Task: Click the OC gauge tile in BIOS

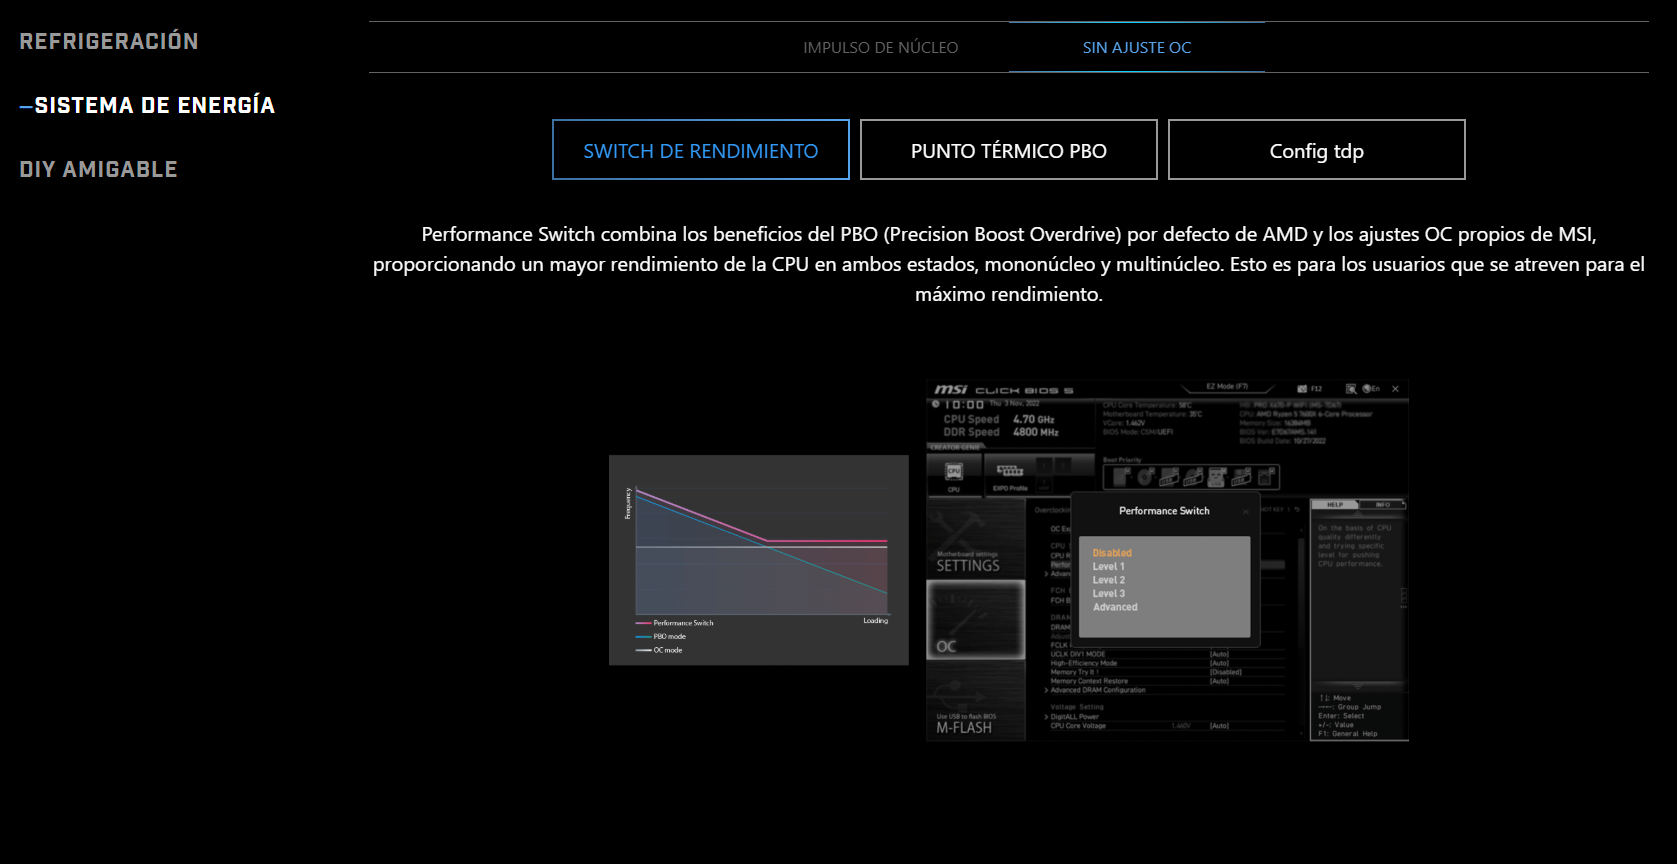Action: click(975, 621)
